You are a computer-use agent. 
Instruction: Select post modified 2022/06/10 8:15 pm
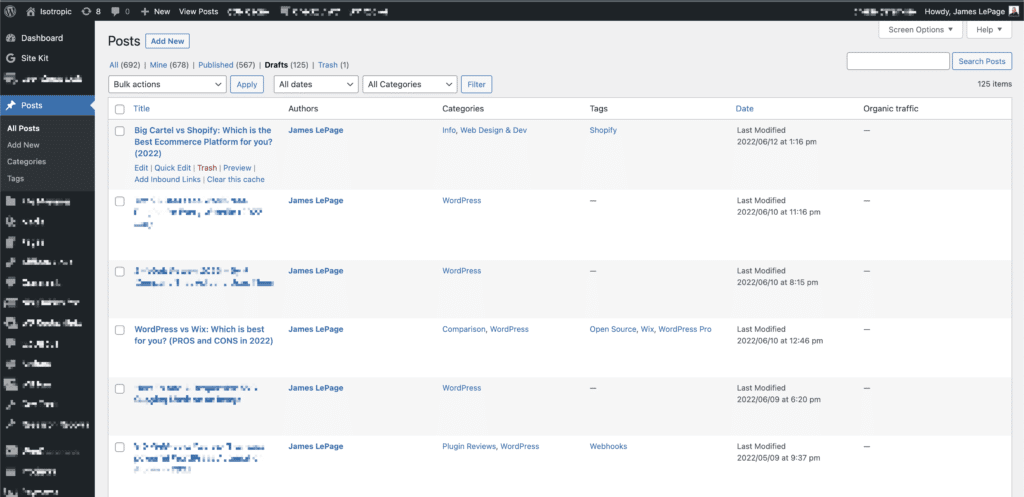pyautogui.click(x=120, y=271)
